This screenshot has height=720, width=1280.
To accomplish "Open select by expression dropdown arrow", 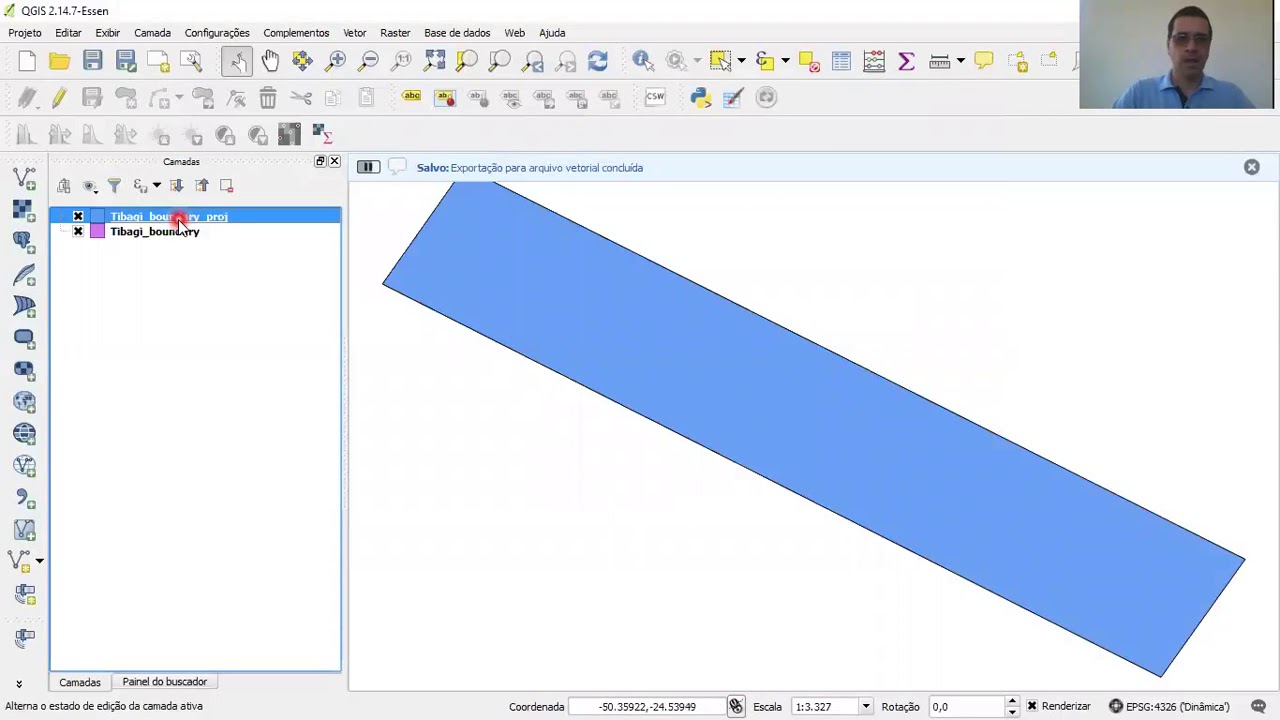I will point(785,62).
